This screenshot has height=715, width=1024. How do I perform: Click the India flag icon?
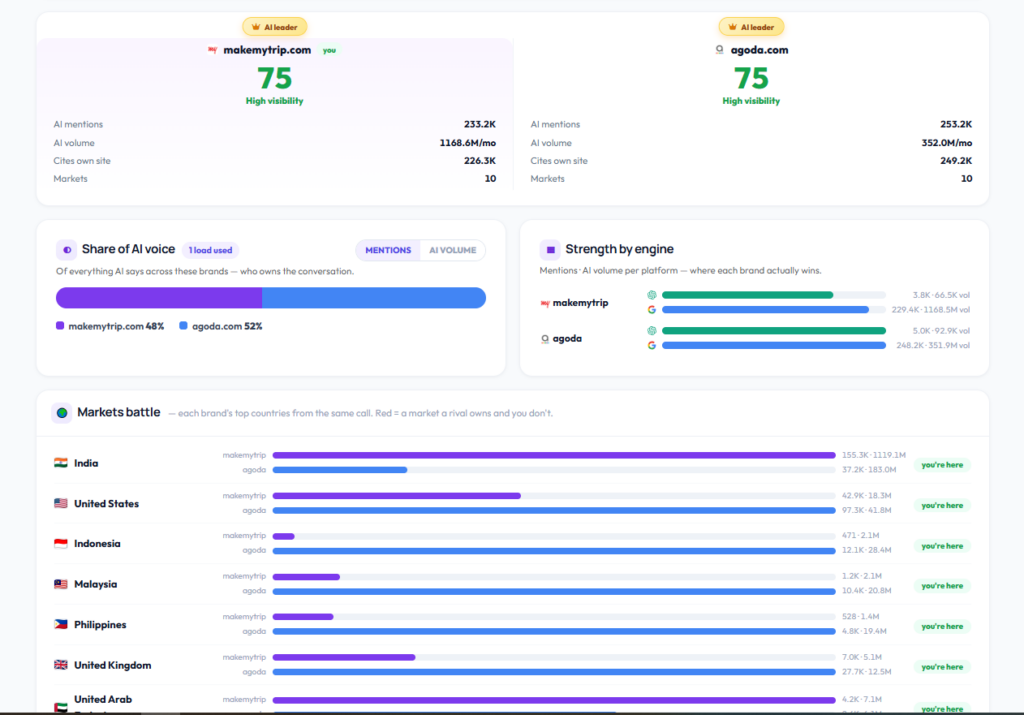click(x=61, y=463)
